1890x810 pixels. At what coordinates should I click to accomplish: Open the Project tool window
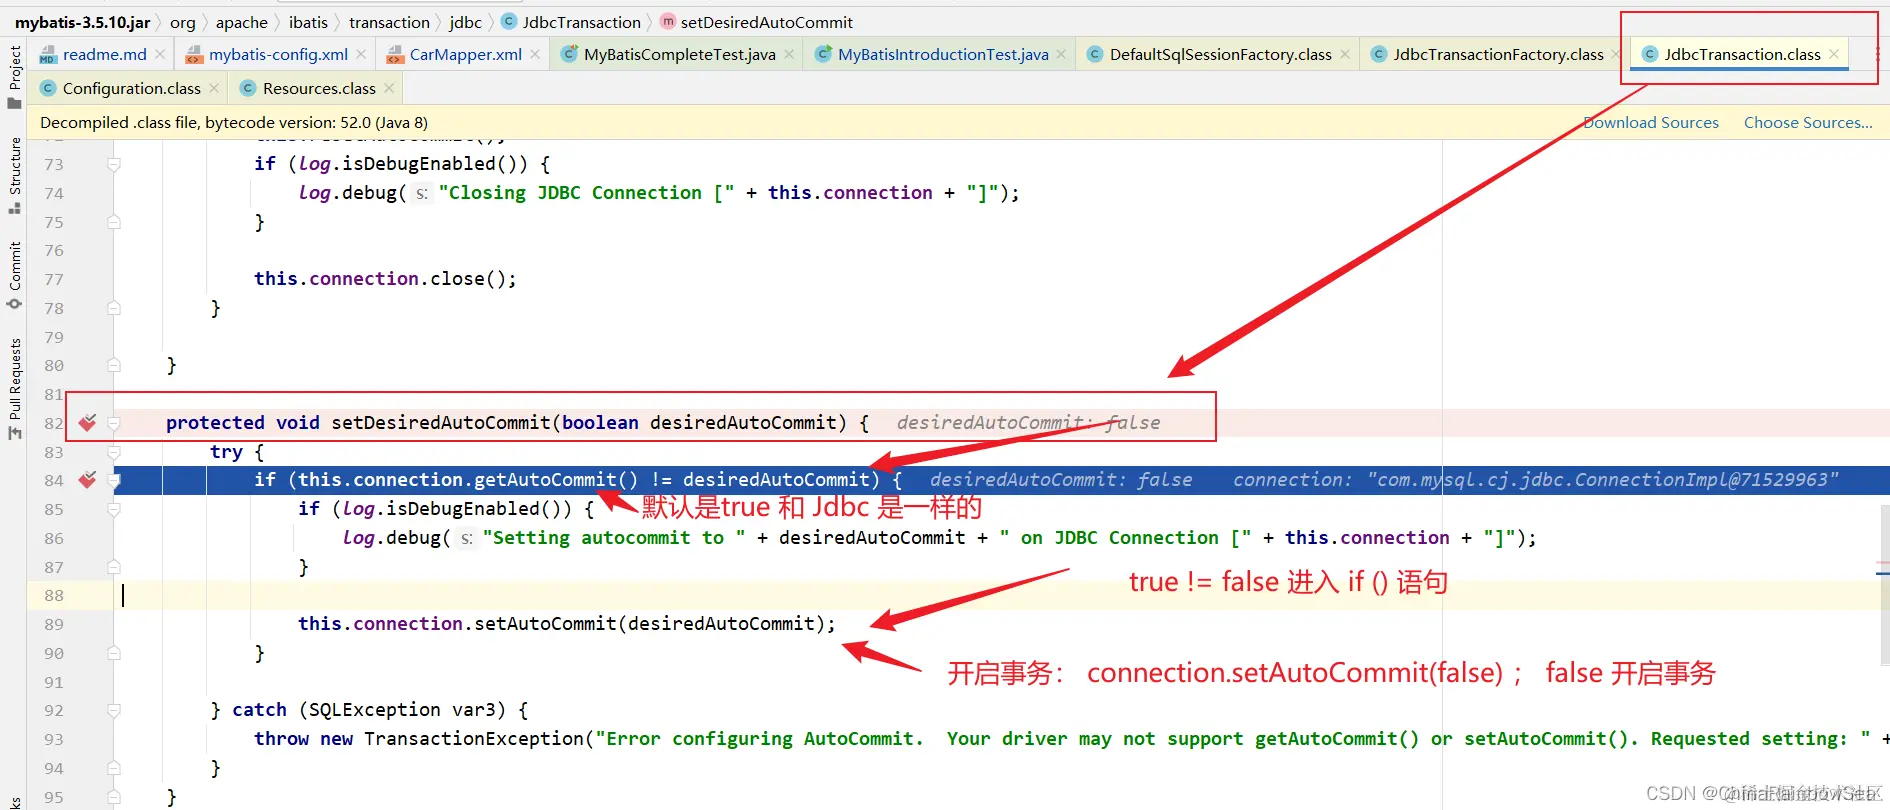point(14,76)
